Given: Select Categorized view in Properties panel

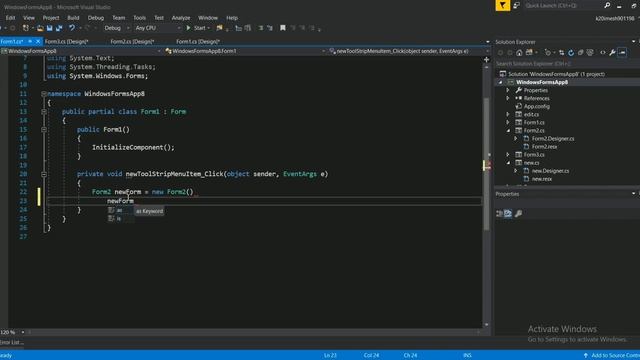Looking at the screenshot, I should 499,213.
